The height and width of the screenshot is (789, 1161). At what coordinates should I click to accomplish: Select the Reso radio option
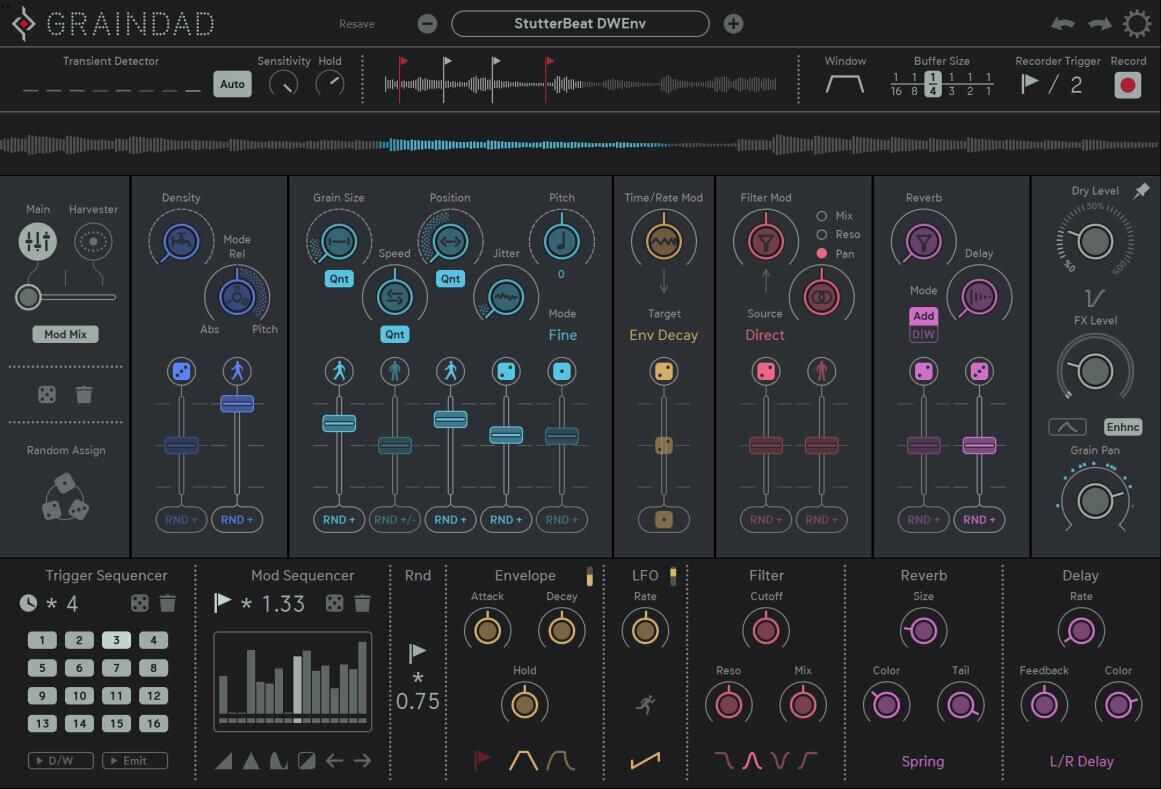(x=822, y=235)
